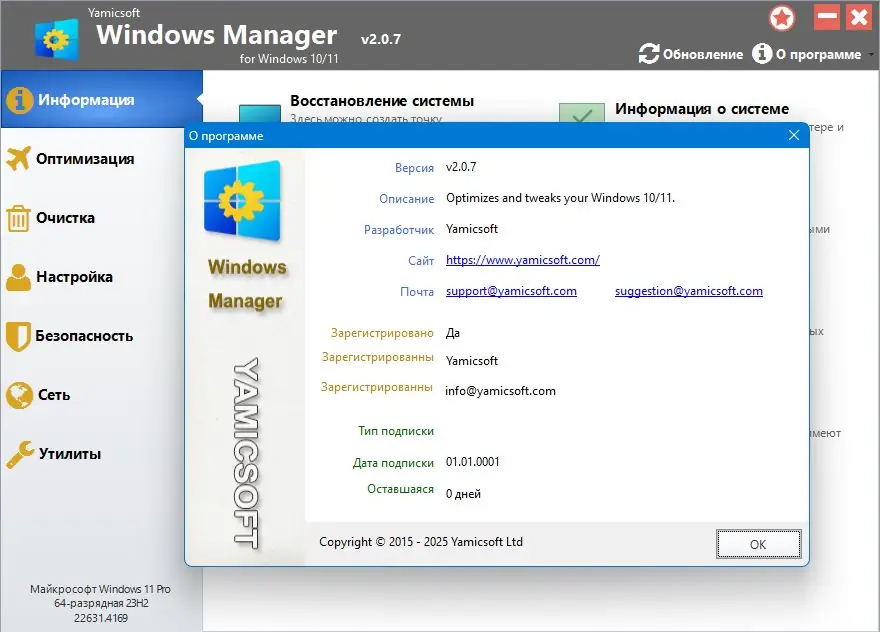Switch to Сеть section

click(x=54, y=395)
